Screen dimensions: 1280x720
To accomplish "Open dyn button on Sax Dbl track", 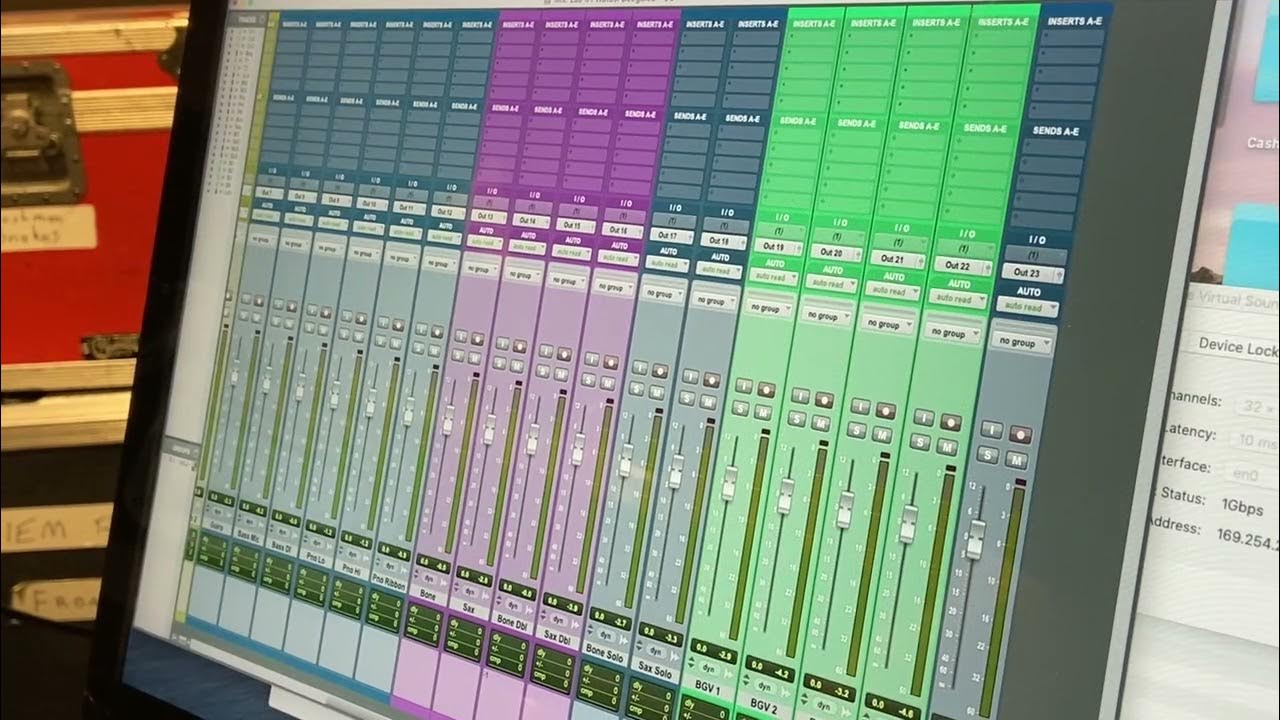I will (556, 620).
